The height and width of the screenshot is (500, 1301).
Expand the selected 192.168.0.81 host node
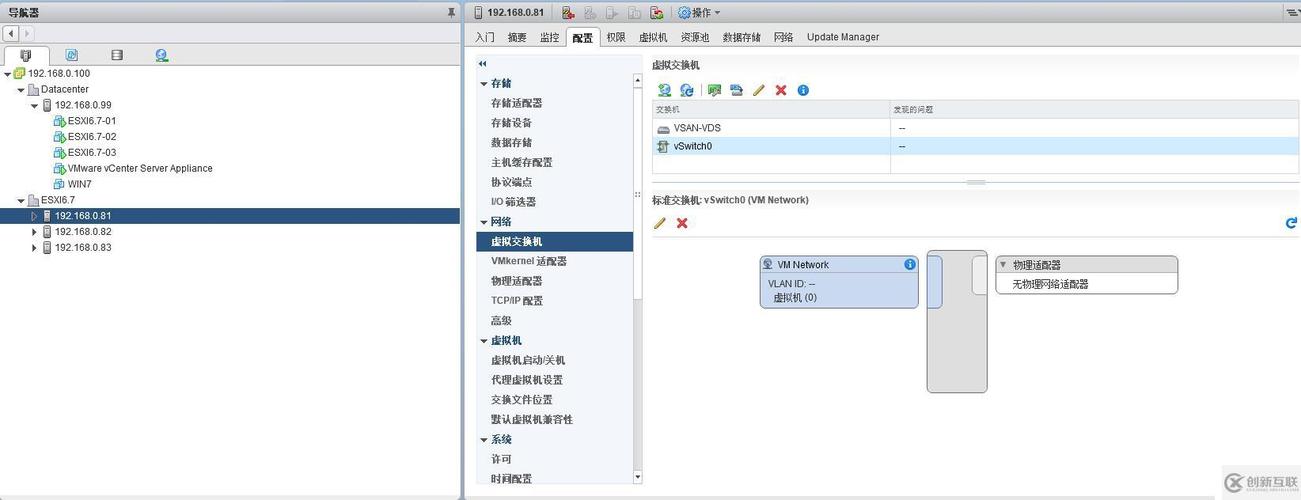point(34,216)
